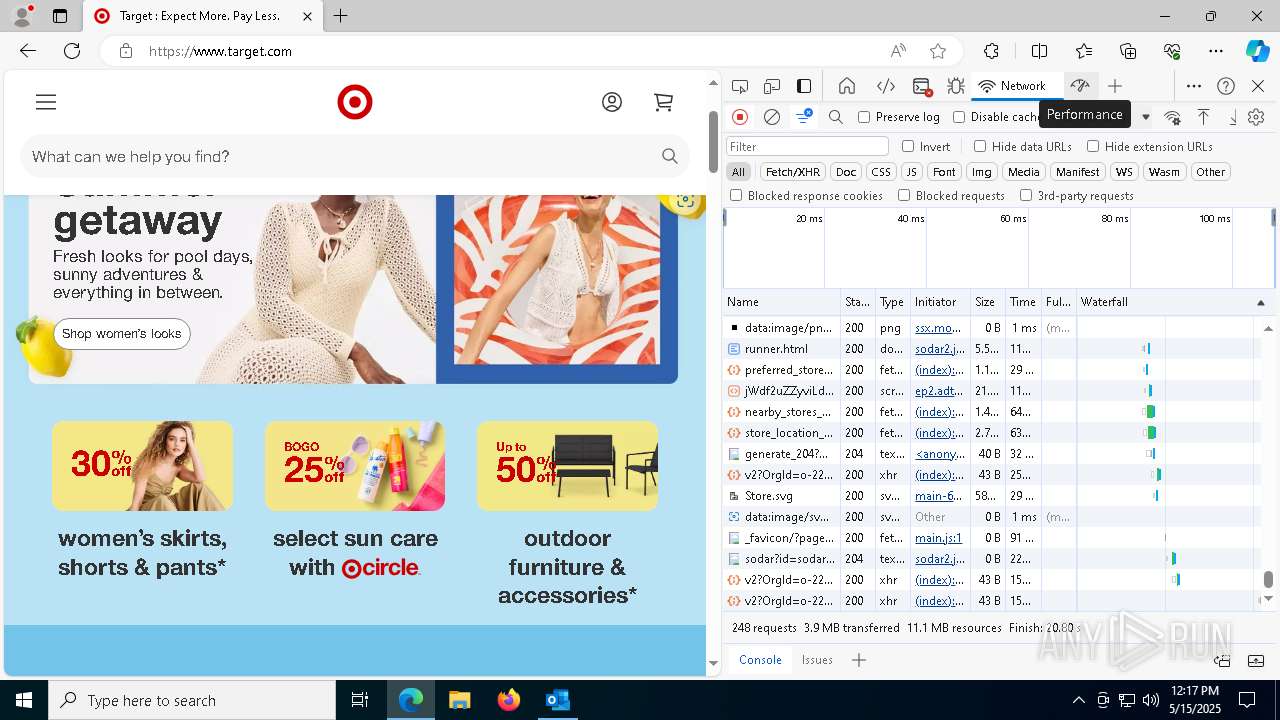Viewport: 1280px width, 720px height.
Task: Filter requests by Img type
Action: tap(982, 172)
